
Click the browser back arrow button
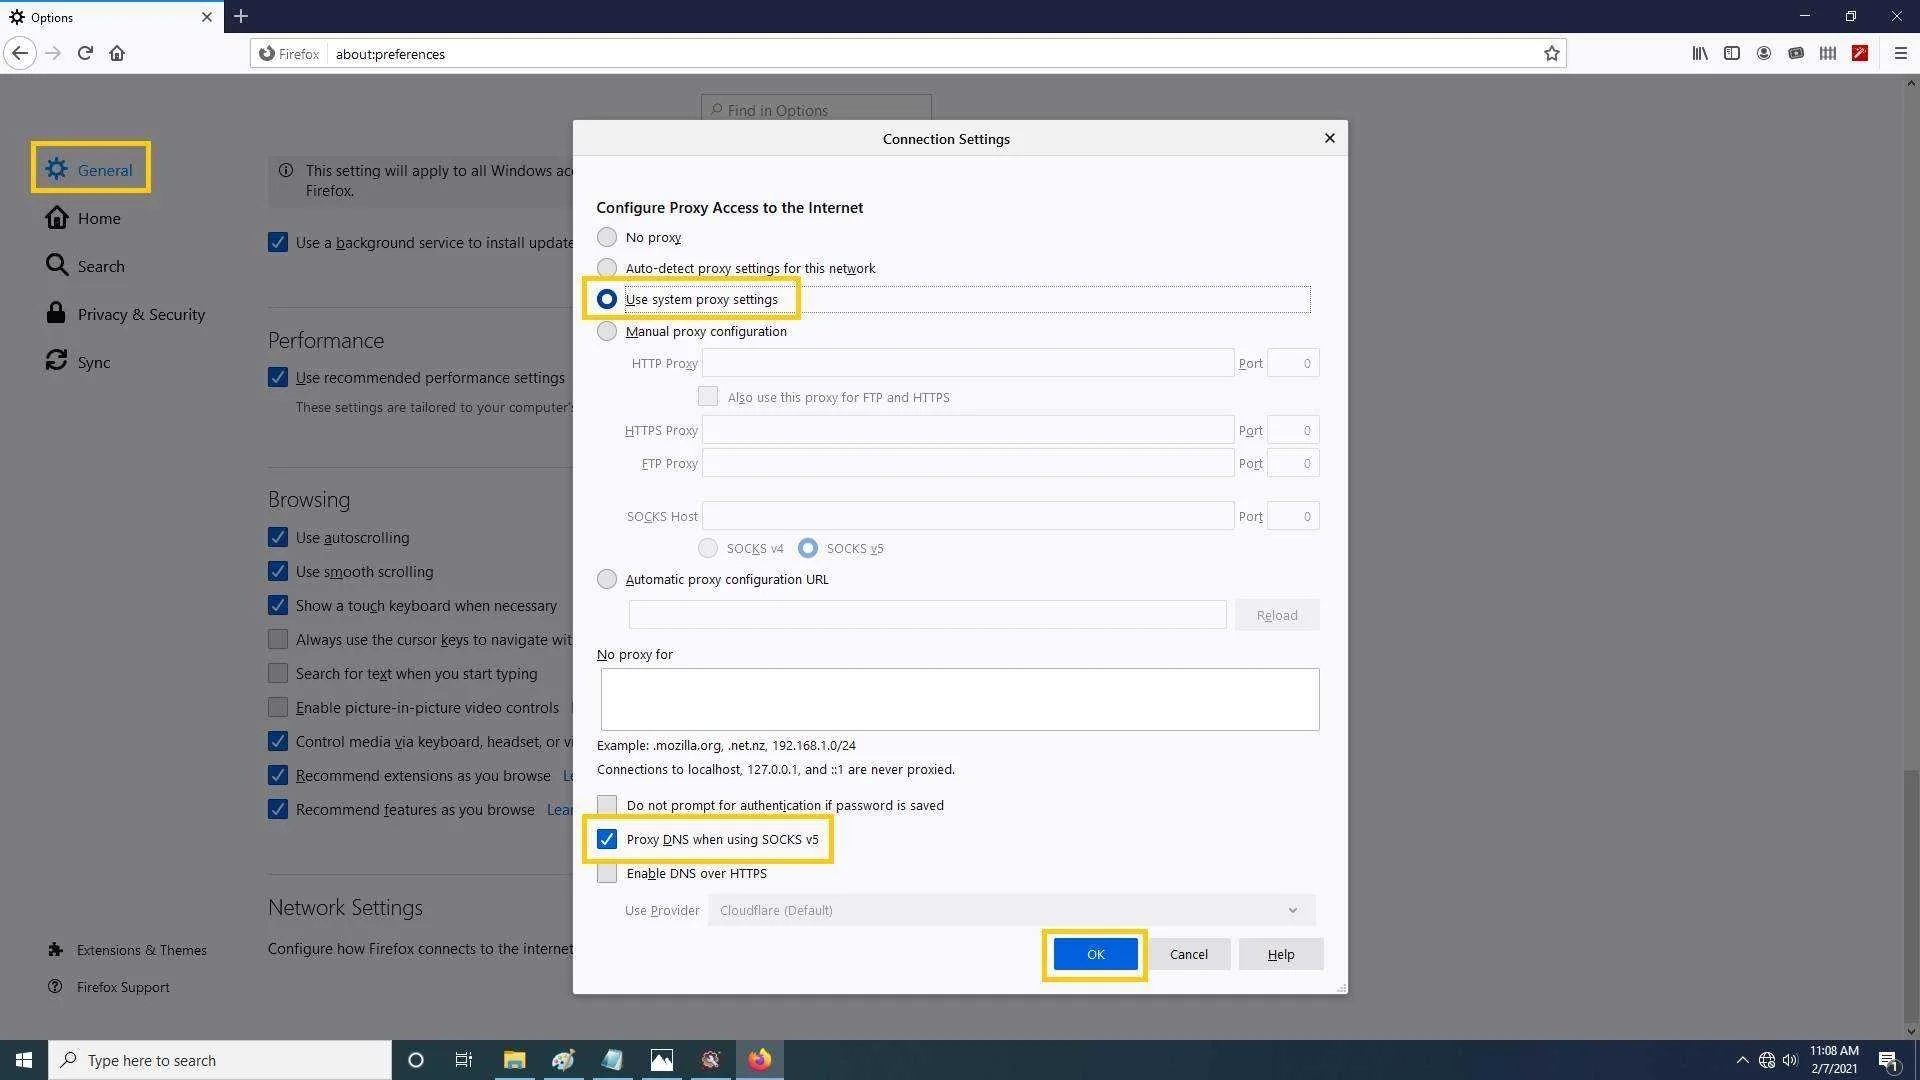click(20, 53)
